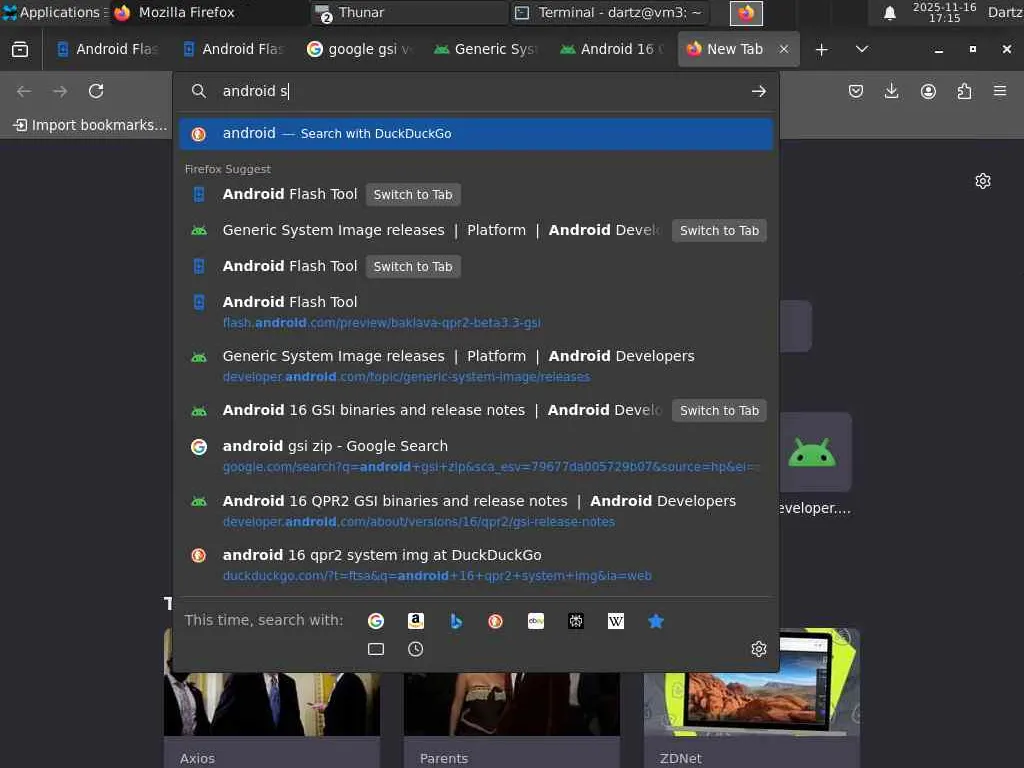Open the Downloads panel
The image size is (1024, 768).
(891, 91)
